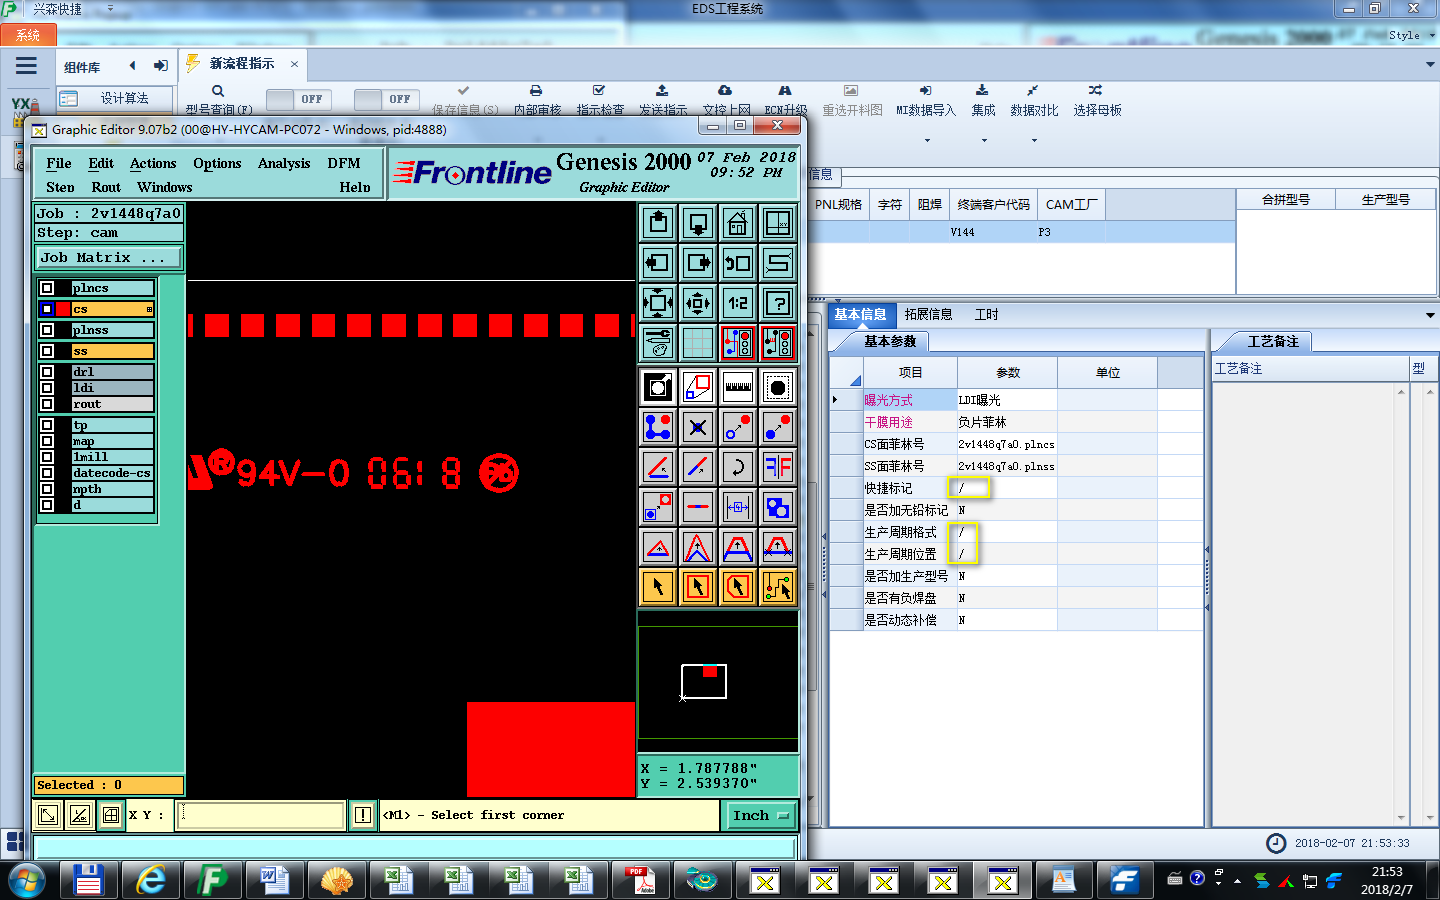The width and height of the screenshot is (1440, 900).
Task: Click the 1:2 zoom scale icon
Action: (738, 303)
